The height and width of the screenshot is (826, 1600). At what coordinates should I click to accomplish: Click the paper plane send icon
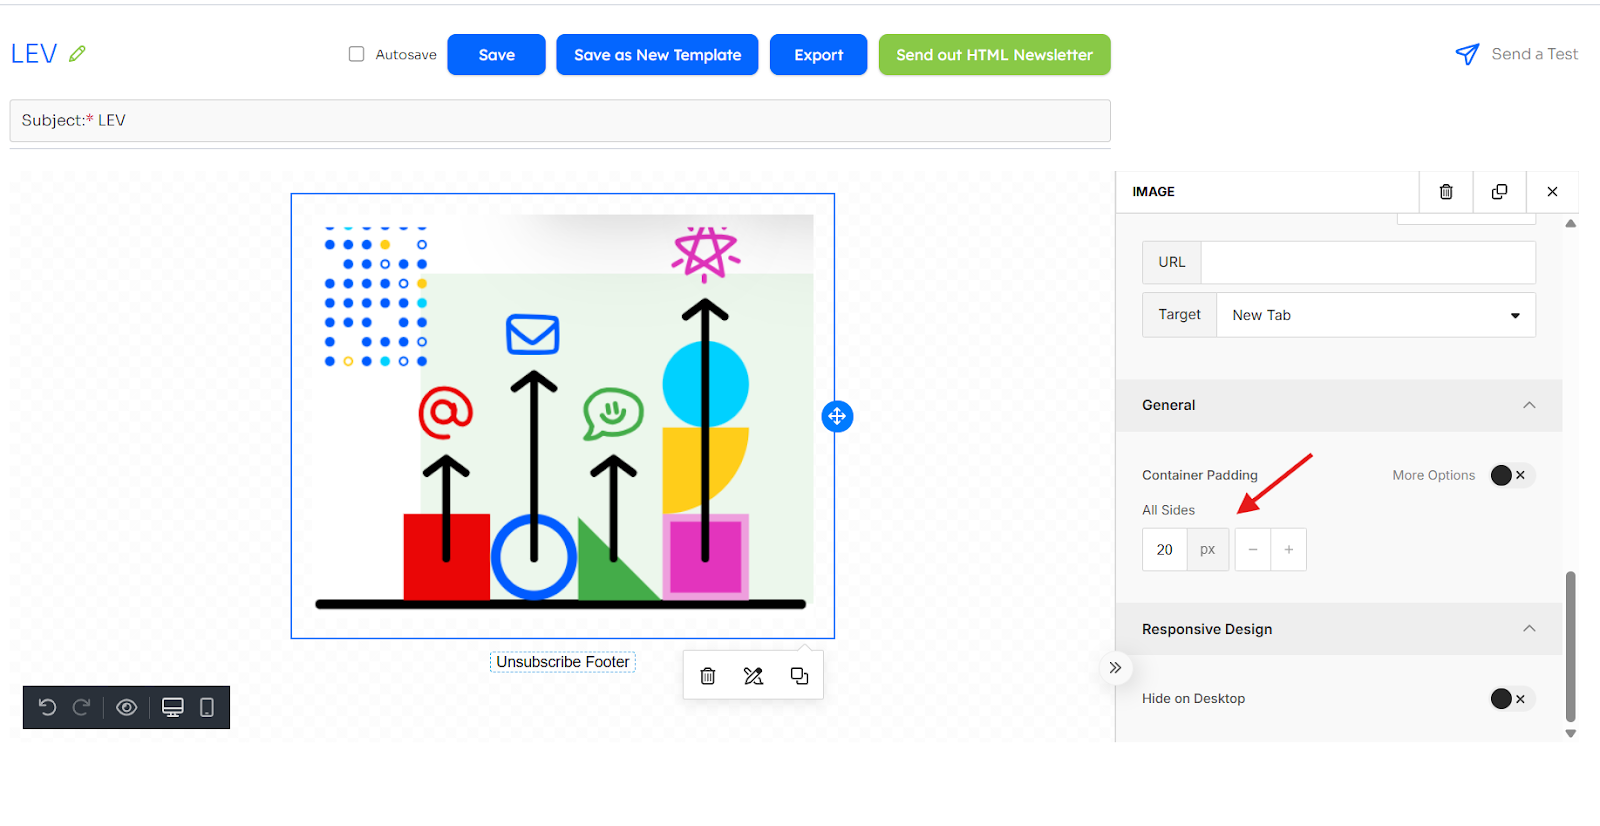pyautogui.click(x=1467, y=54)
